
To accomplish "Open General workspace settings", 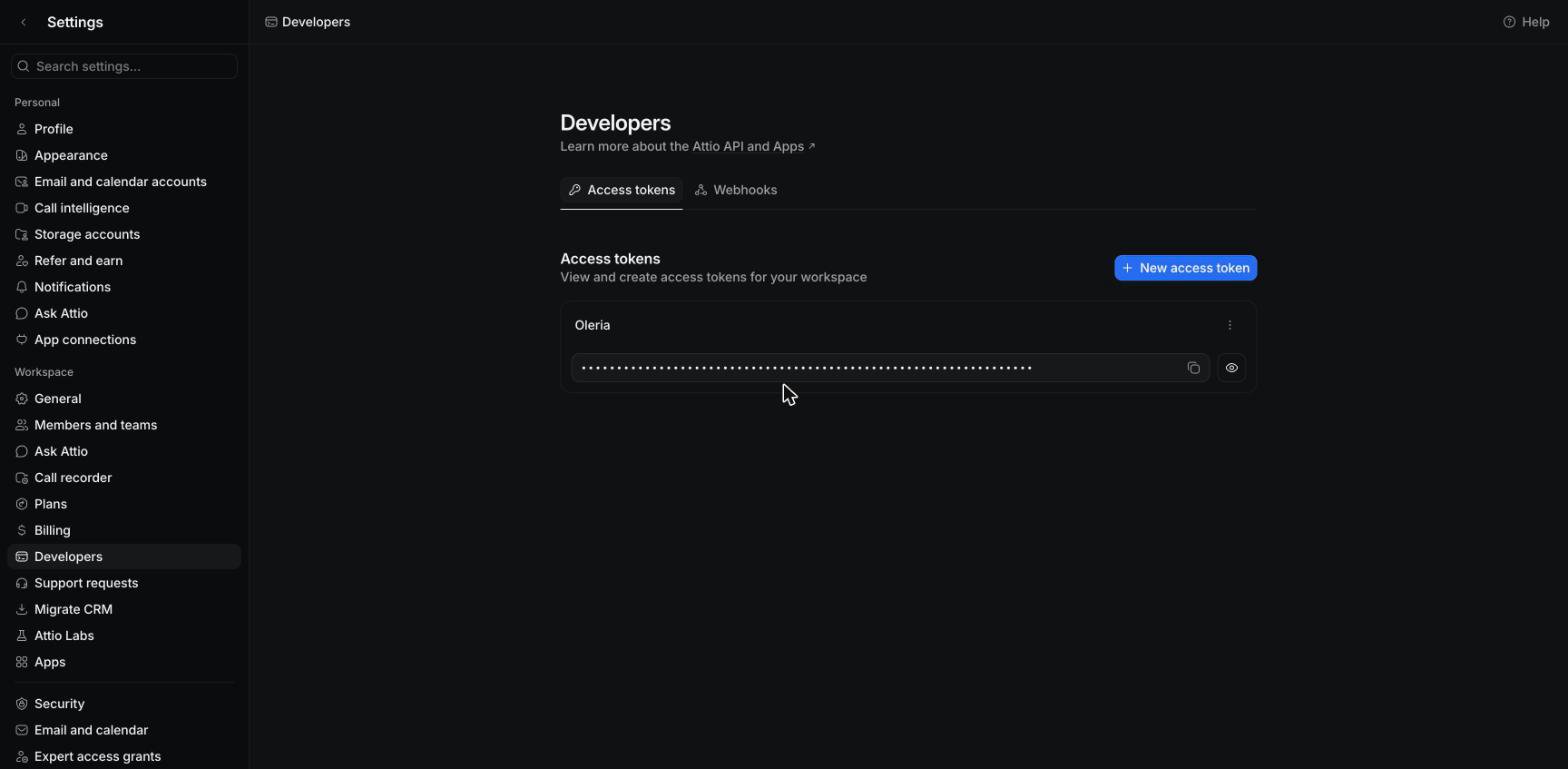I will click(x=124, y=398).
